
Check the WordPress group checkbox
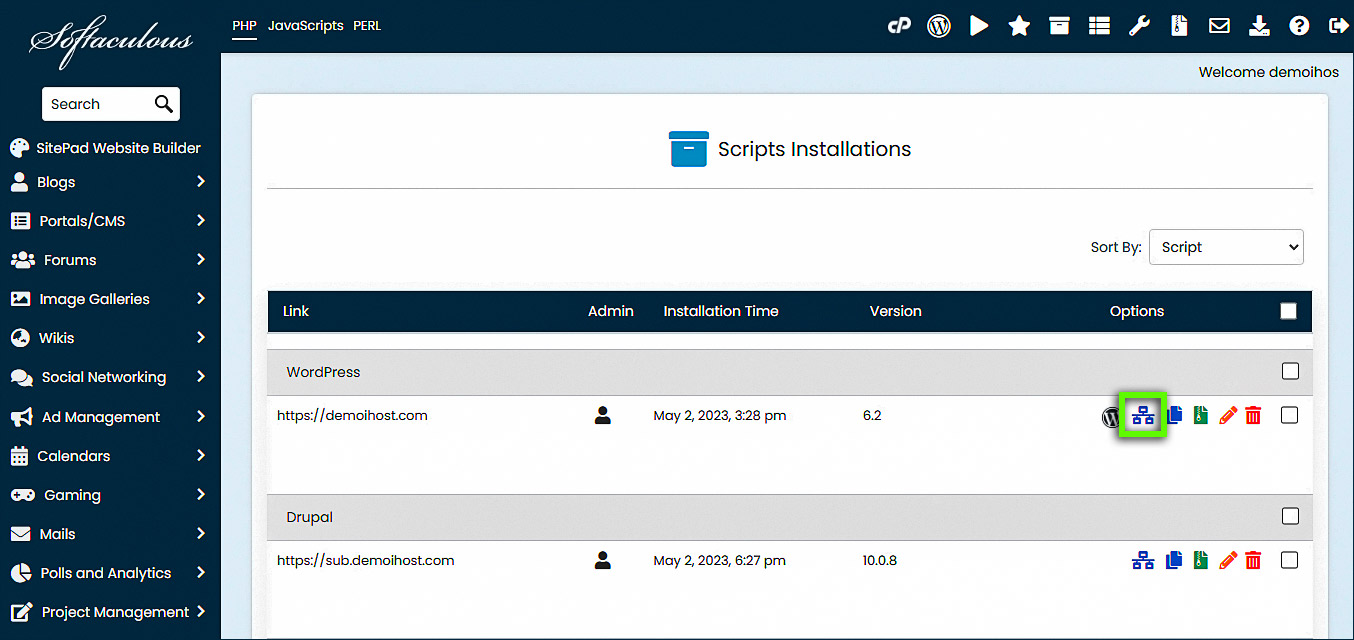pyautogui.click(x=1290, y=371)
